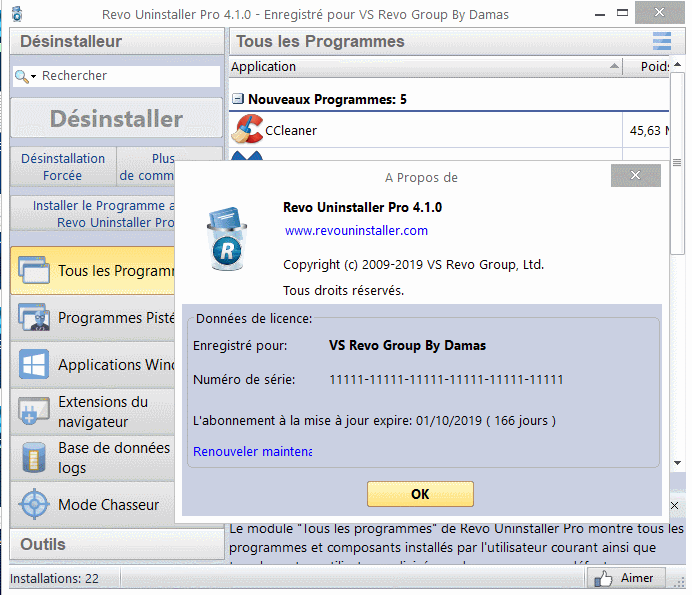Select Tous les Programmes sidebar item
The height and width of the screenshot is (595, 692).
(93, 271)
